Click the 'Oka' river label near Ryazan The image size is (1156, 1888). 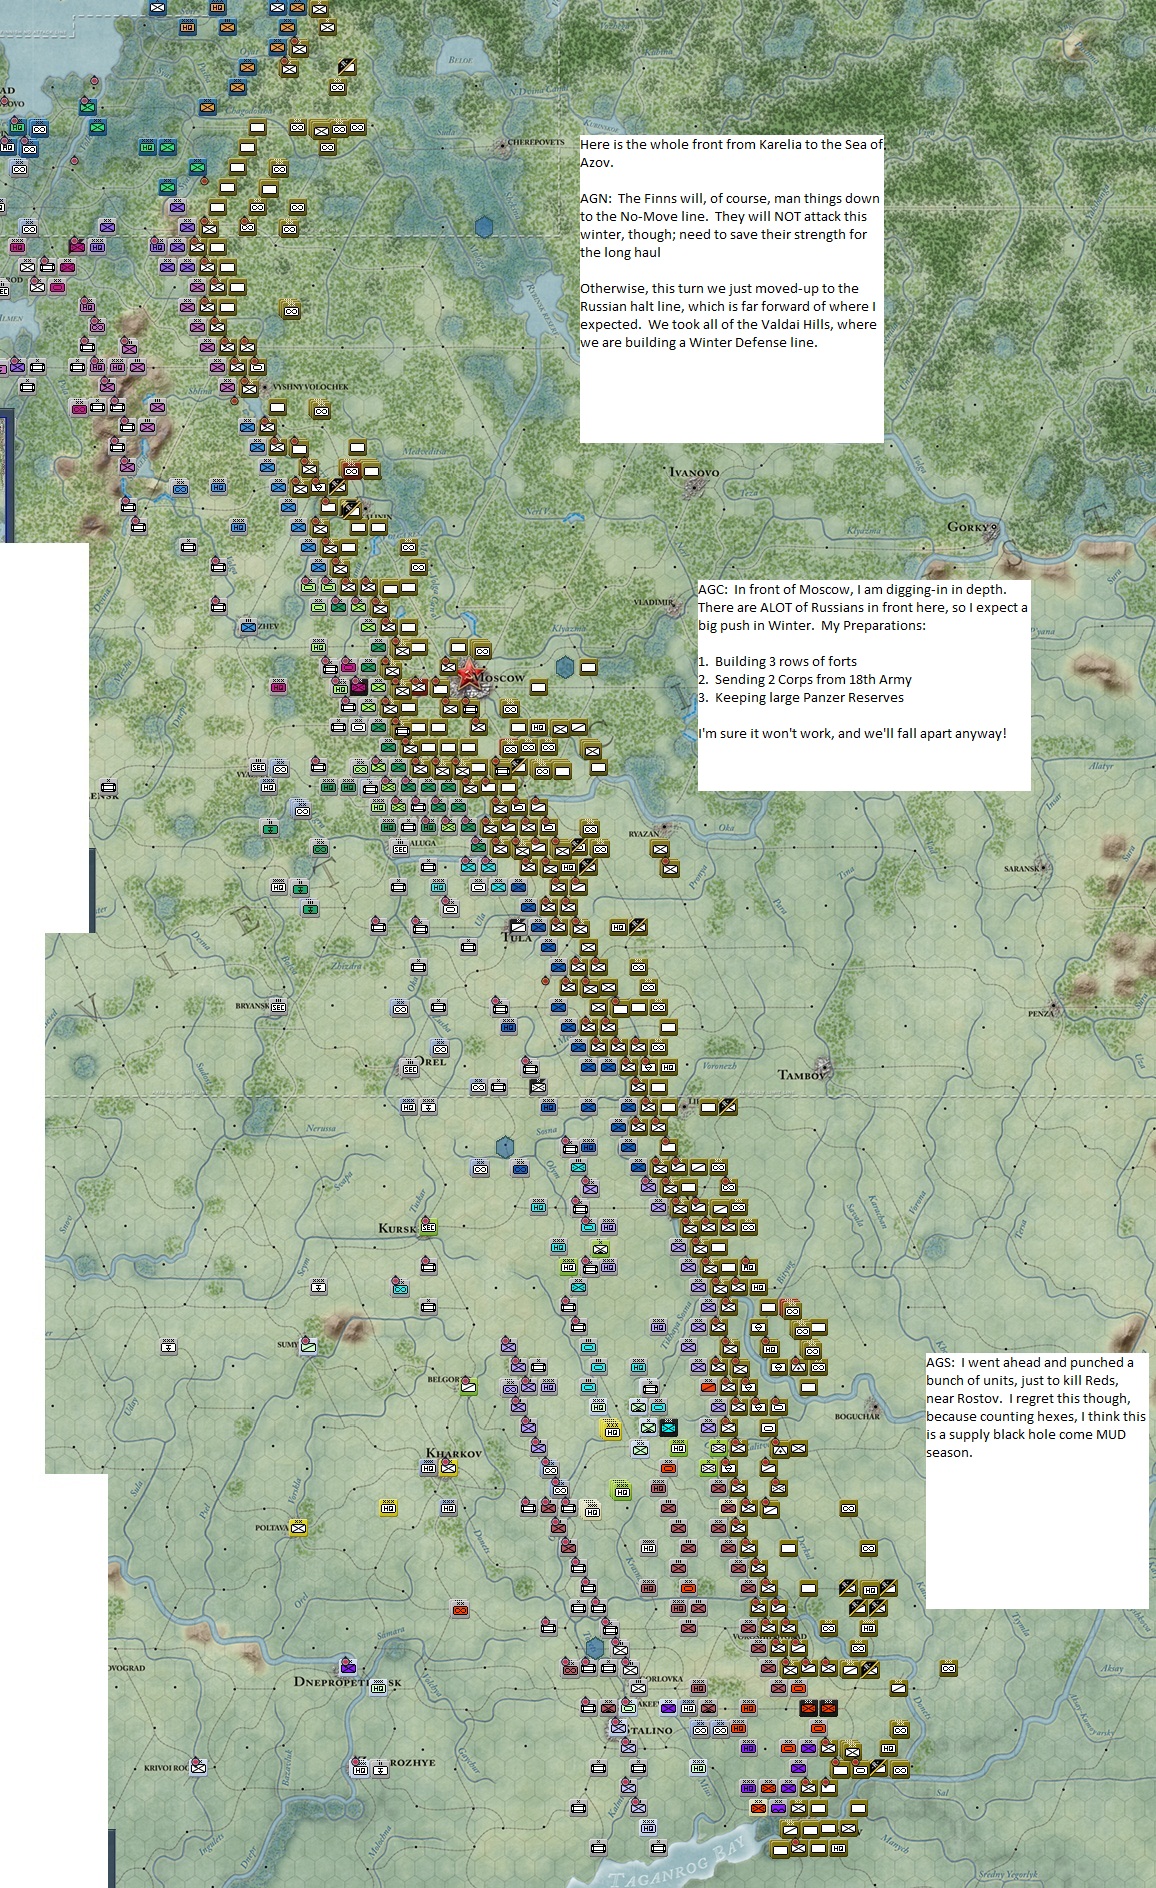727,827
